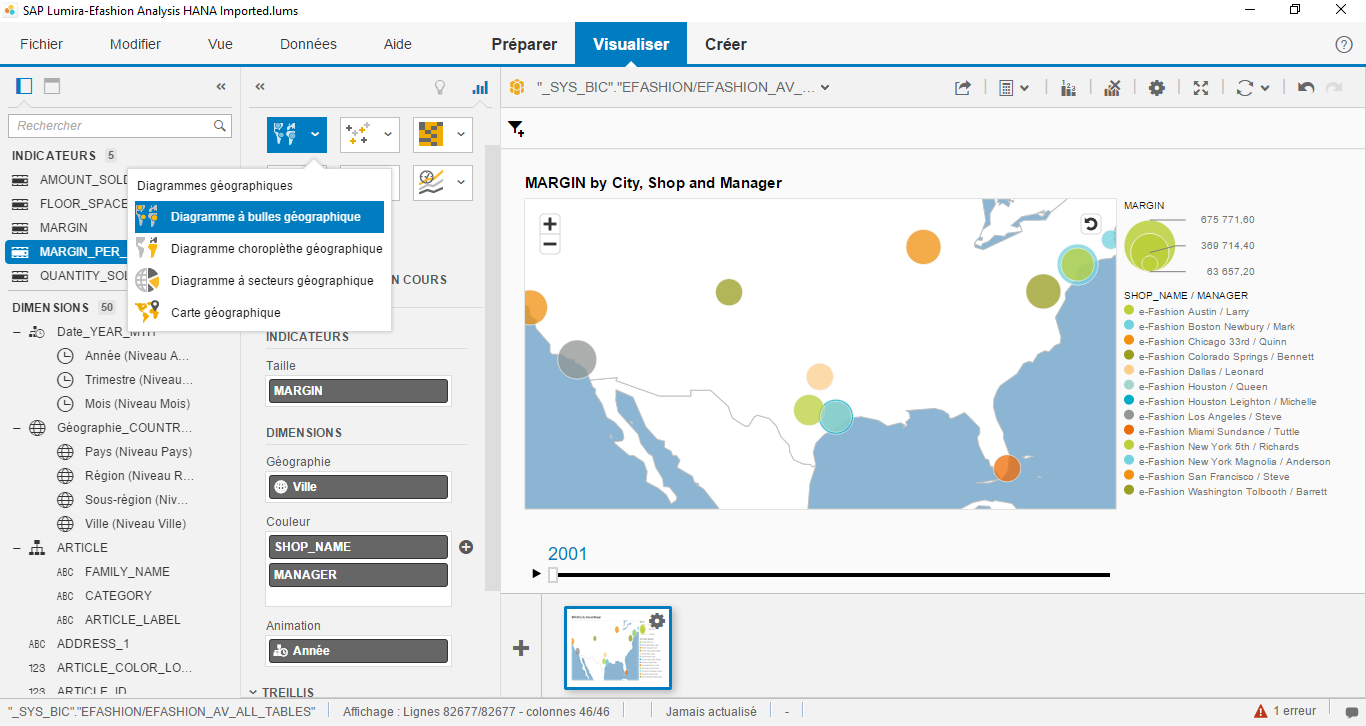The image size is (1366, 726).
Task: Select the map visualization thumbnail
Action: point(617,648)
